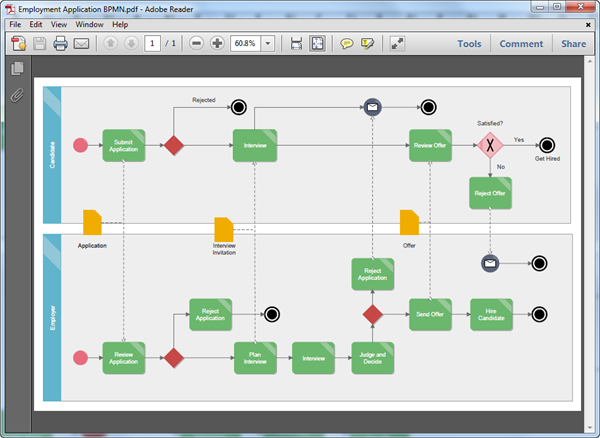600x438 pixels.
Task: Click the Print file icon
Action: pos(60,44)
